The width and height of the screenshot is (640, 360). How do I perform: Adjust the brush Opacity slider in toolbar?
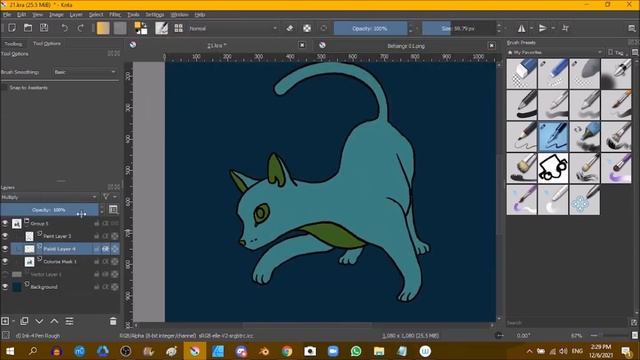point(370,28)
